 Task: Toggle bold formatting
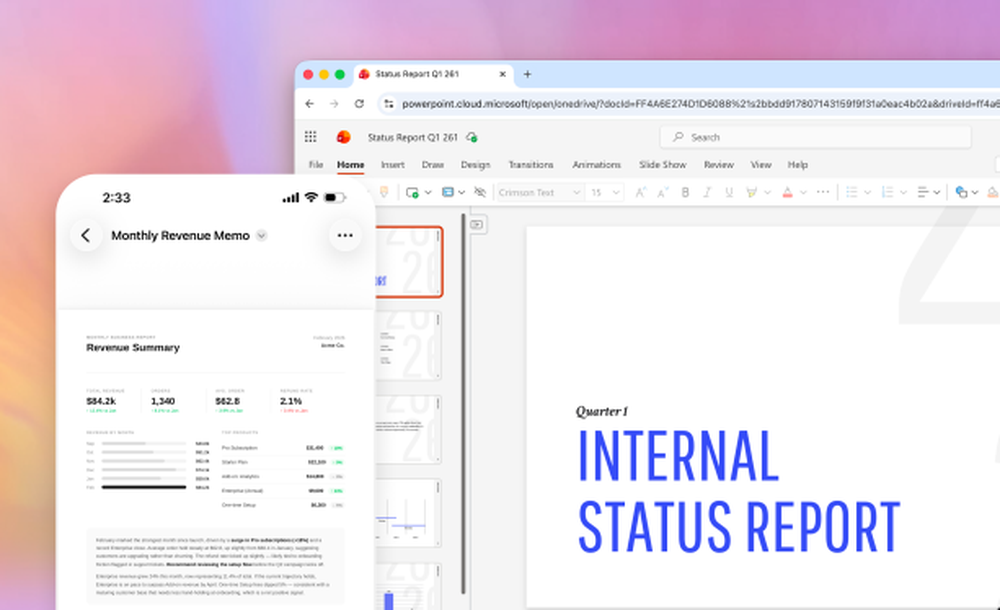684,192
